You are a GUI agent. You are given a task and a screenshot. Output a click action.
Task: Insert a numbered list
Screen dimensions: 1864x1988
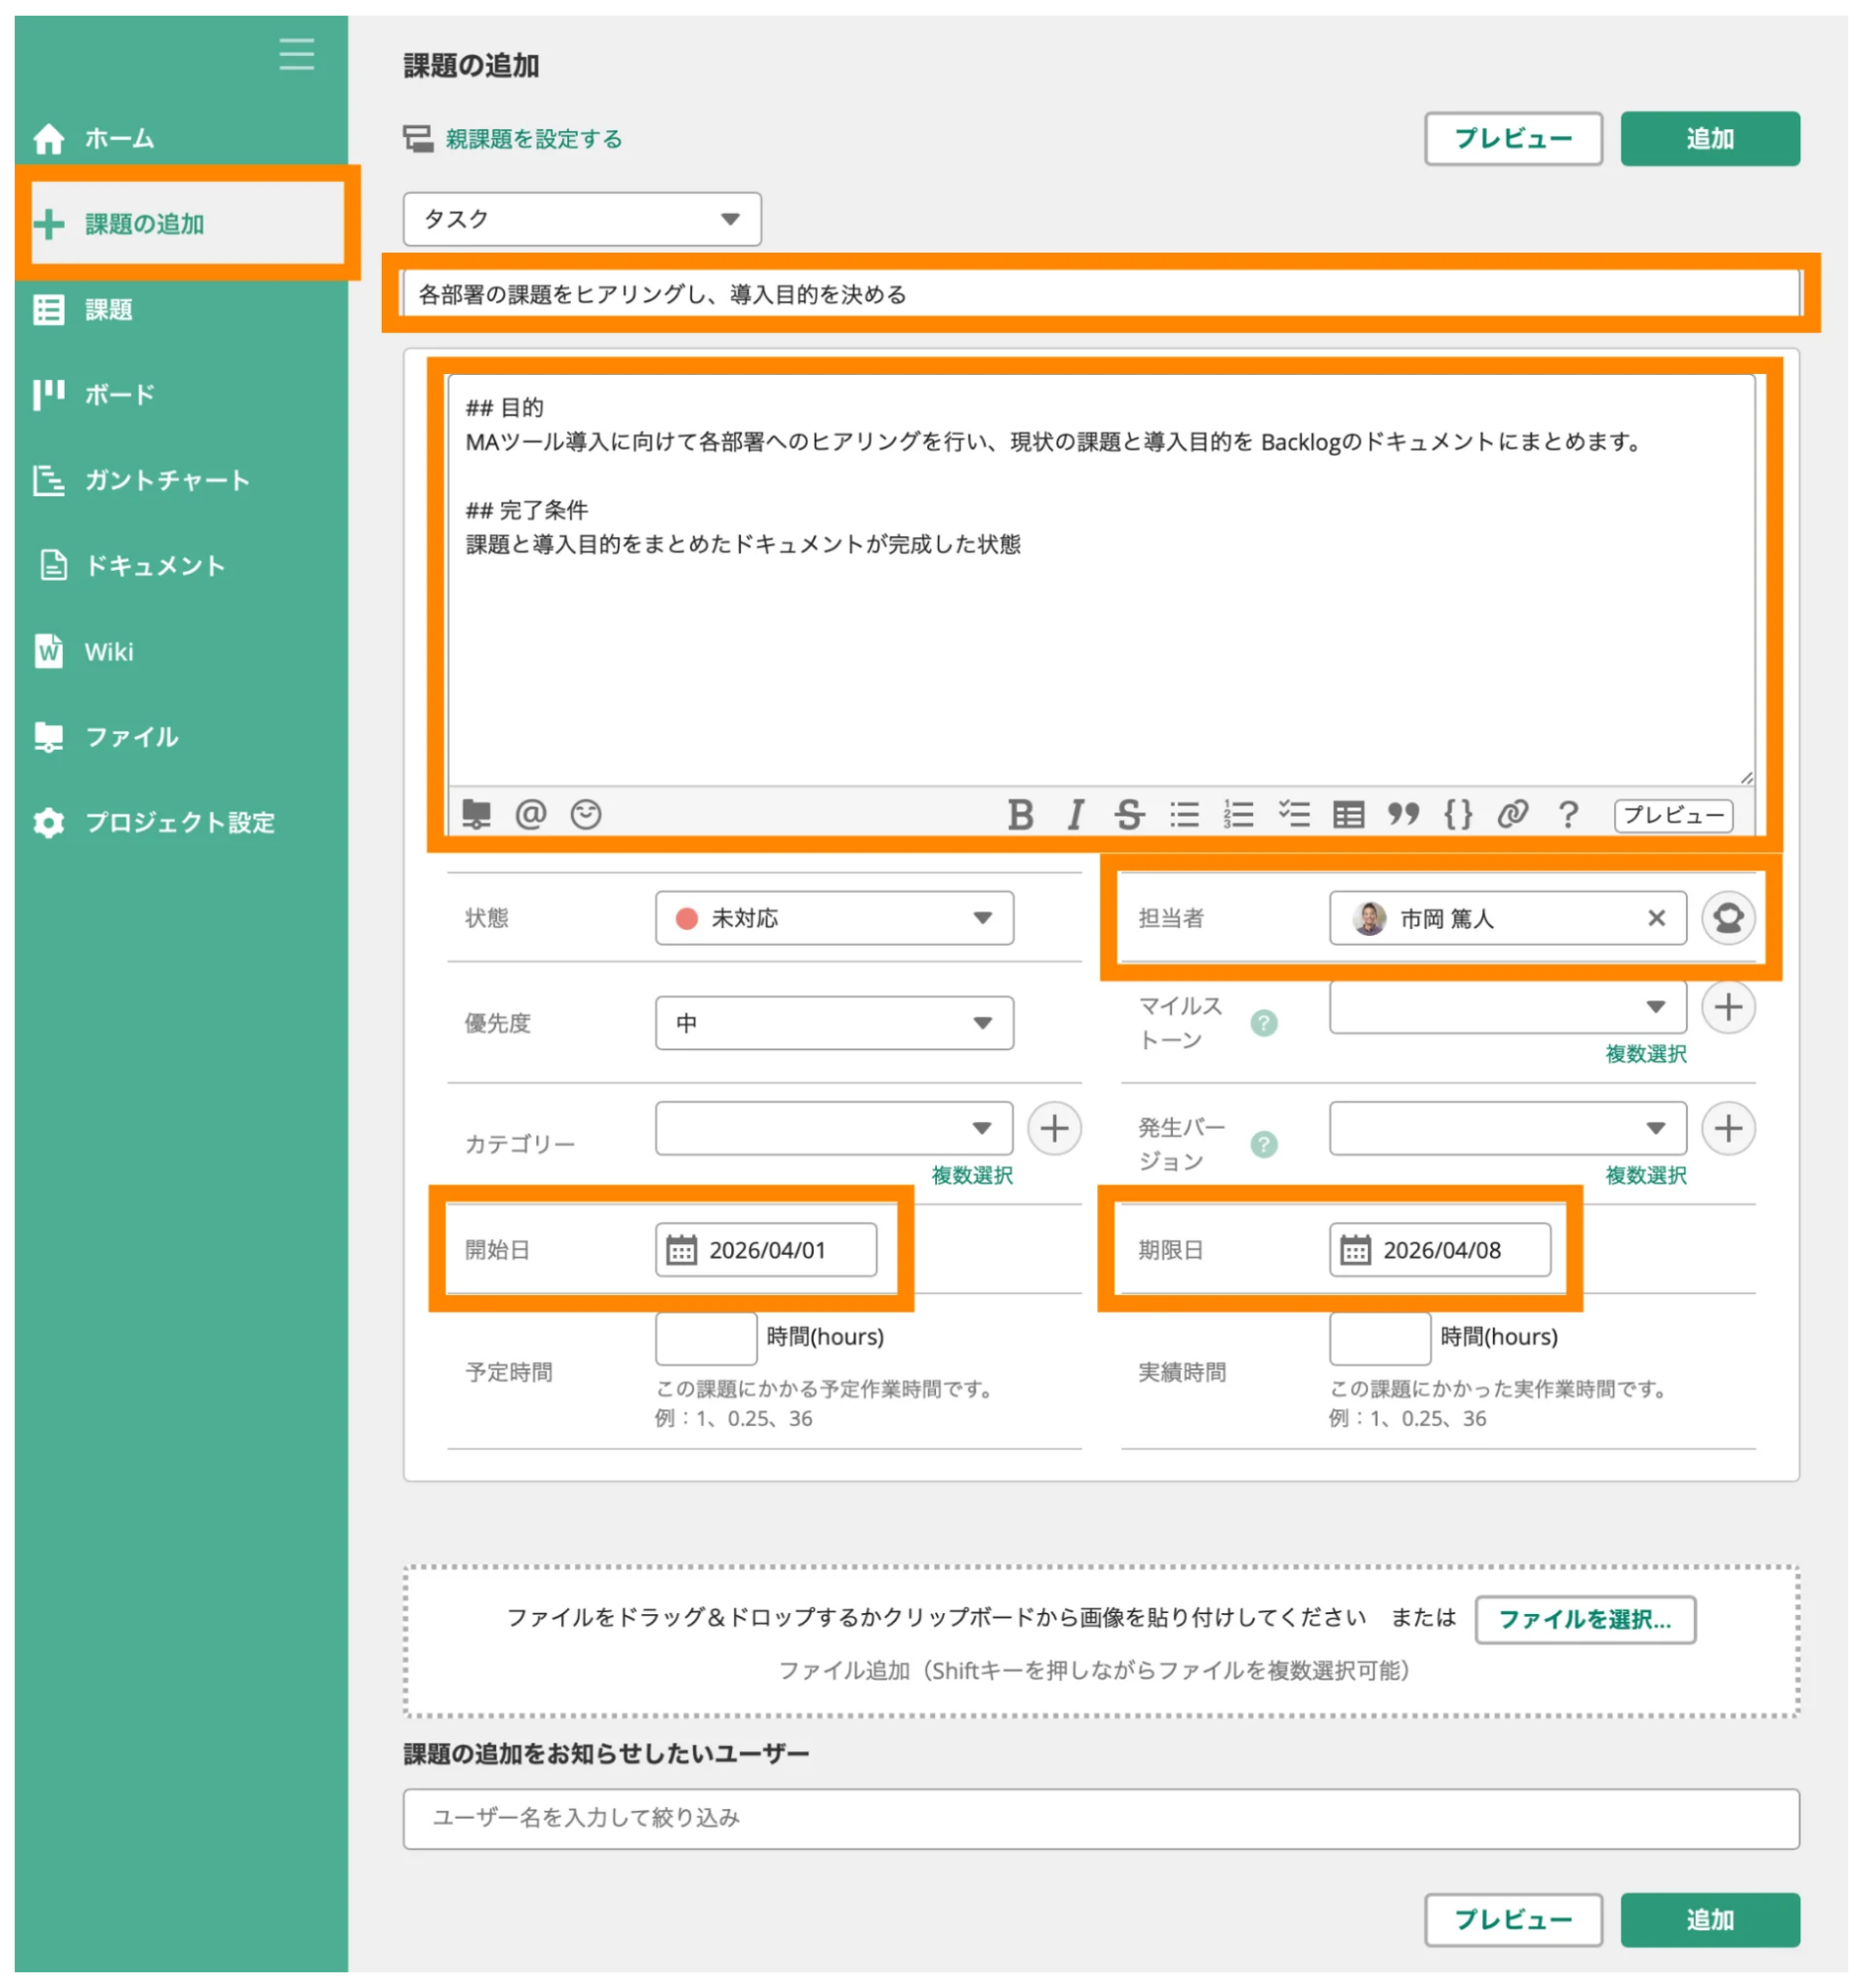coord(1239,815)
